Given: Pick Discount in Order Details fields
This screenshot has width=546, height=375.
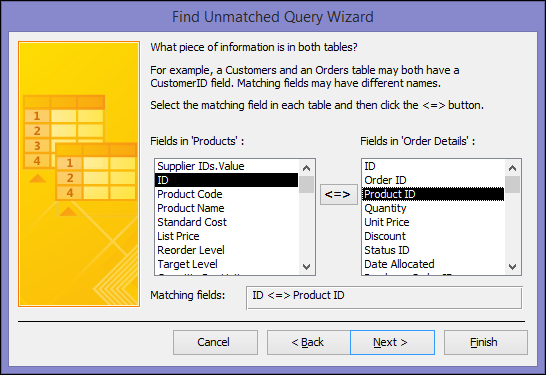Looking at the screenshot, I should (x=433, y=236).
